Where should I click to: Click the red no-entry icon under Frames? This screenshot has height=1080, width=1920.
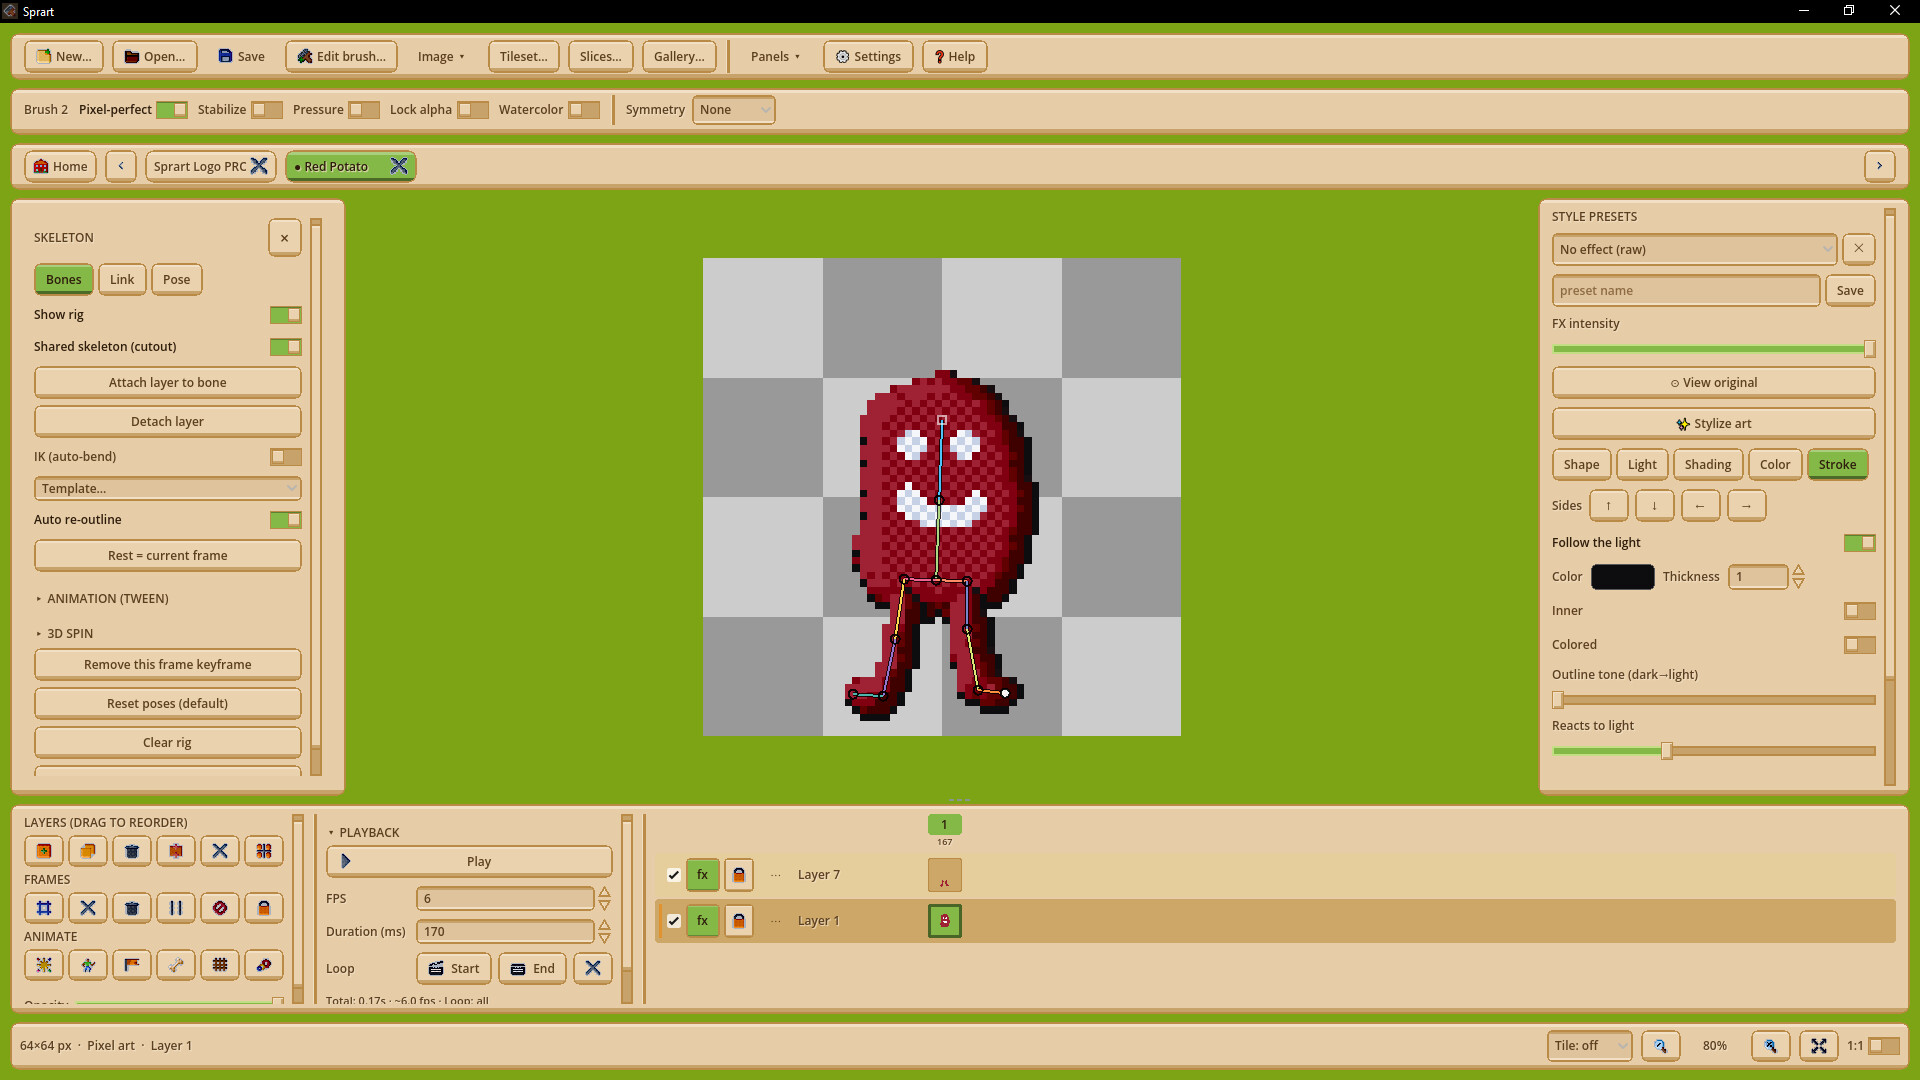tap(220, 908)
